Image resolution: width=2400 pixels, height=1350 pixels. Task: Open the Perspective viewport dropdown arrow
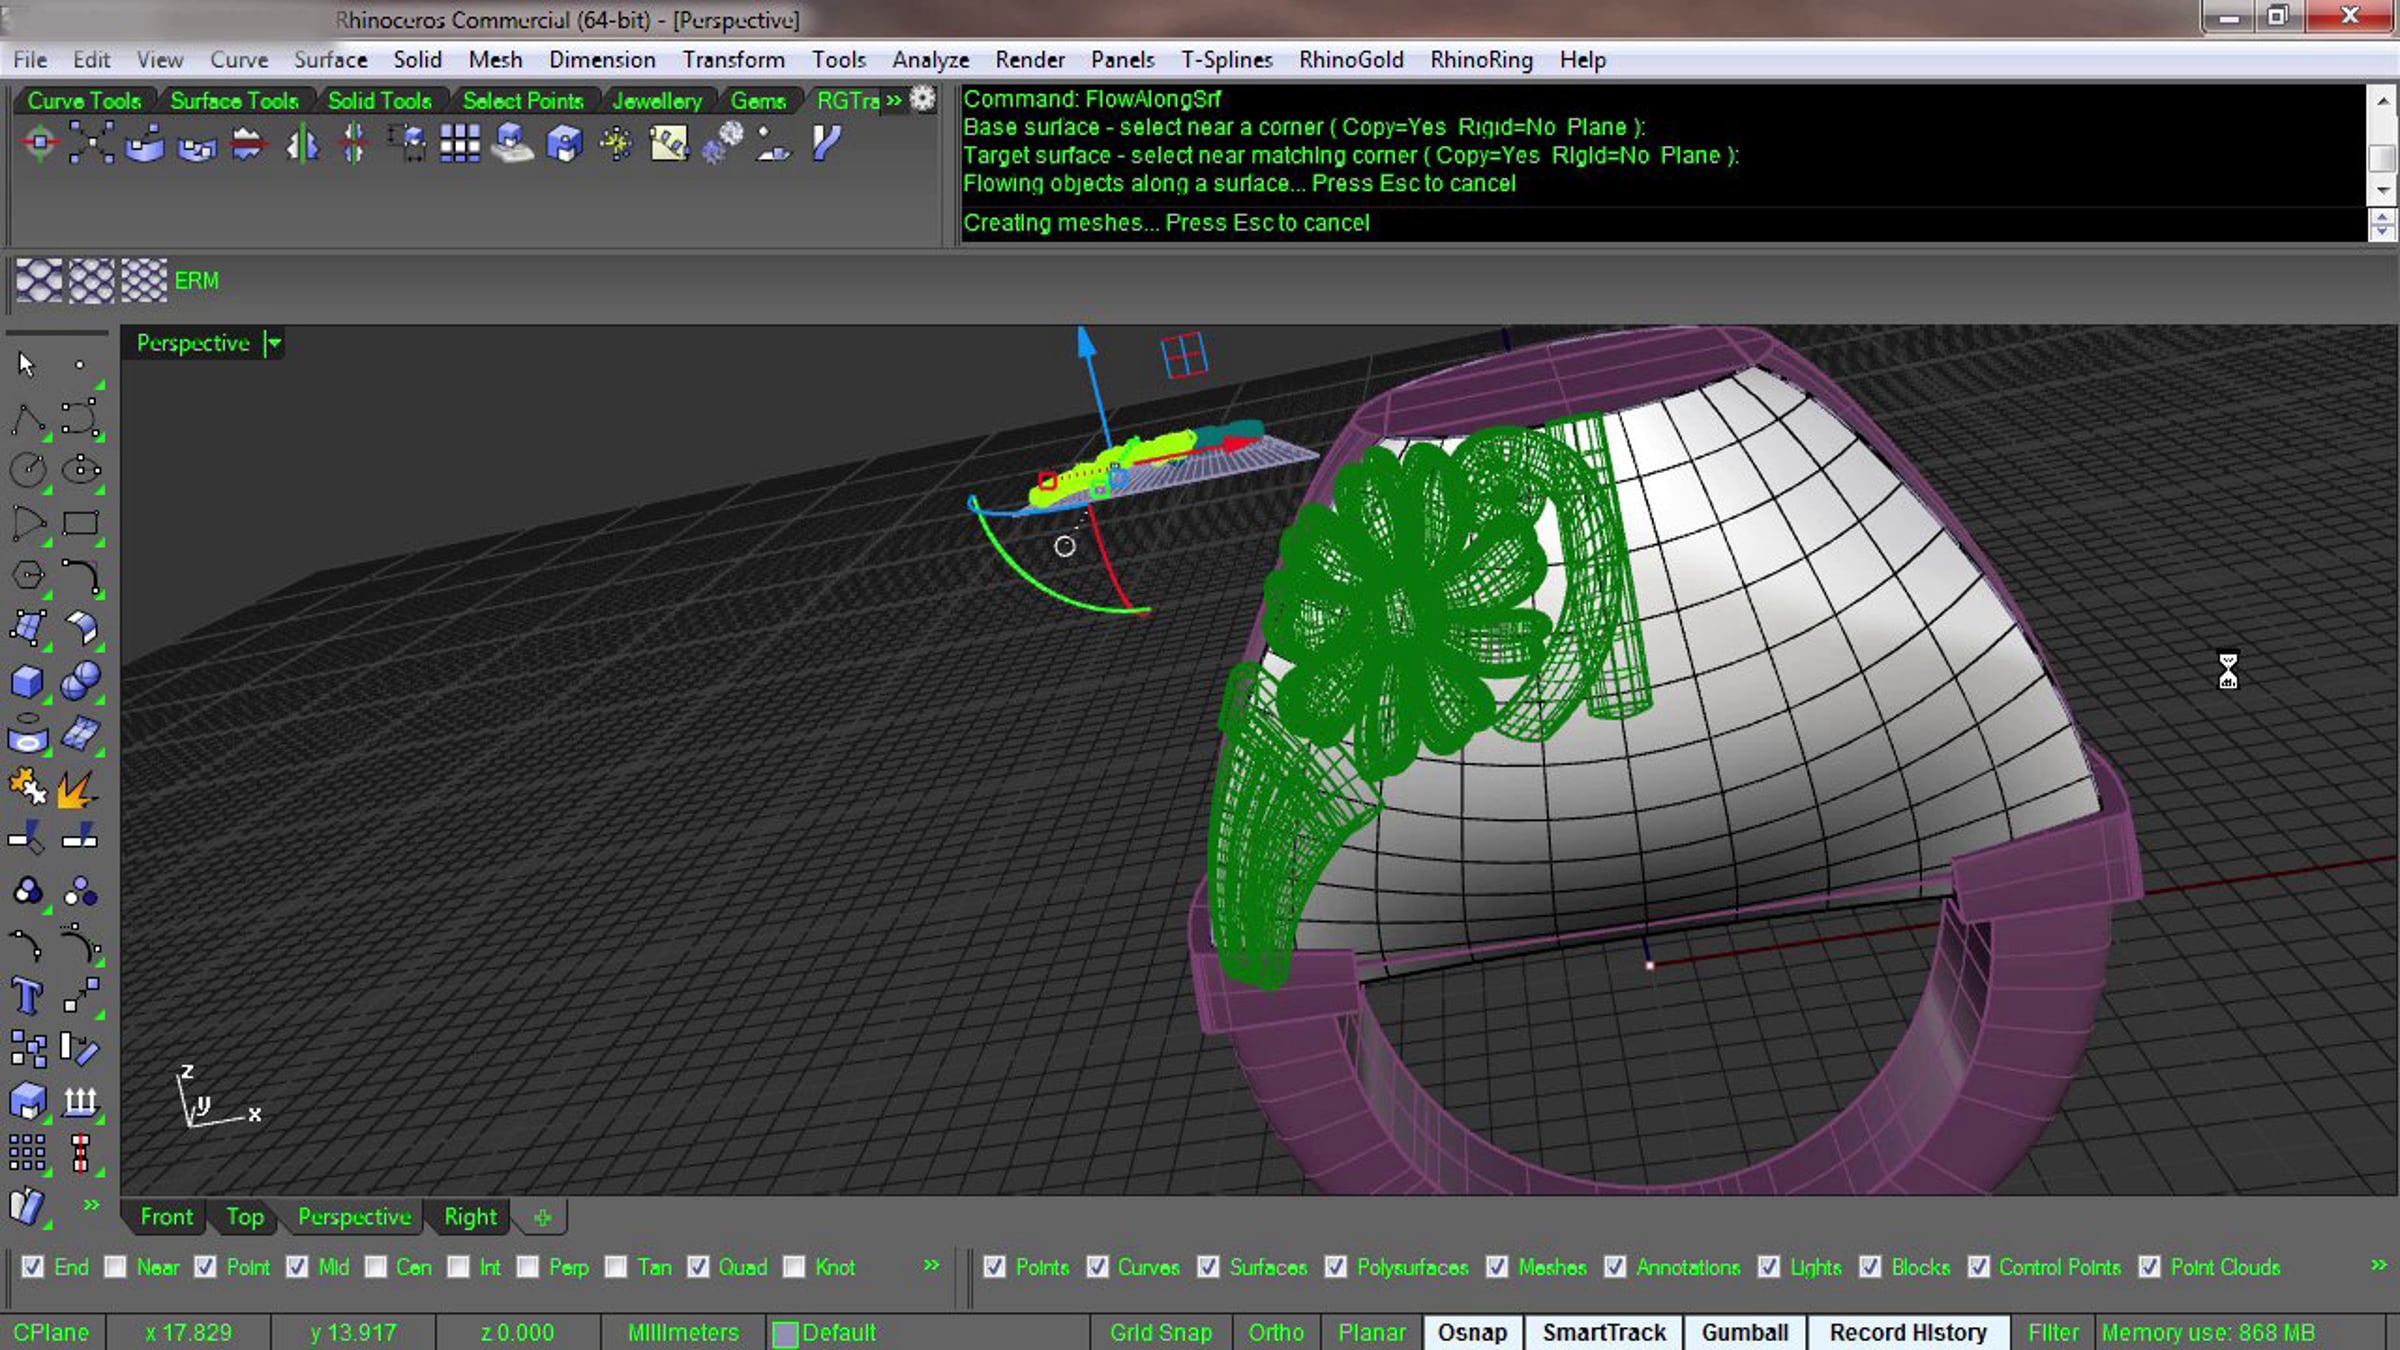273,344
